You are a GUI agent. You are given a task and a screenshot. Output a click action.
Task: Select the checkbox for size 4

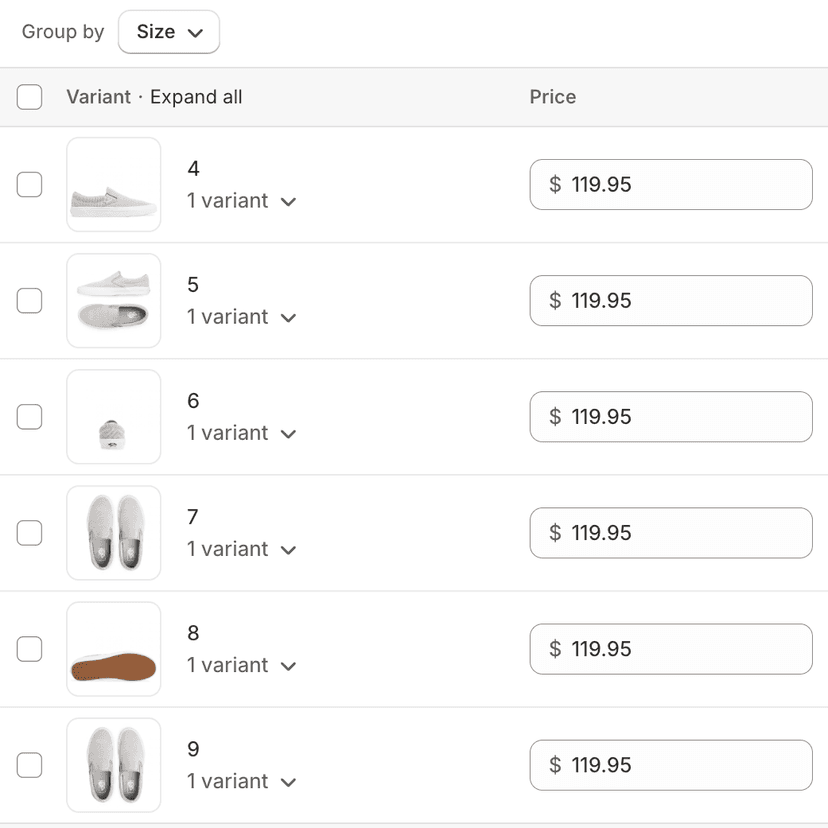(x=30, y=185)
